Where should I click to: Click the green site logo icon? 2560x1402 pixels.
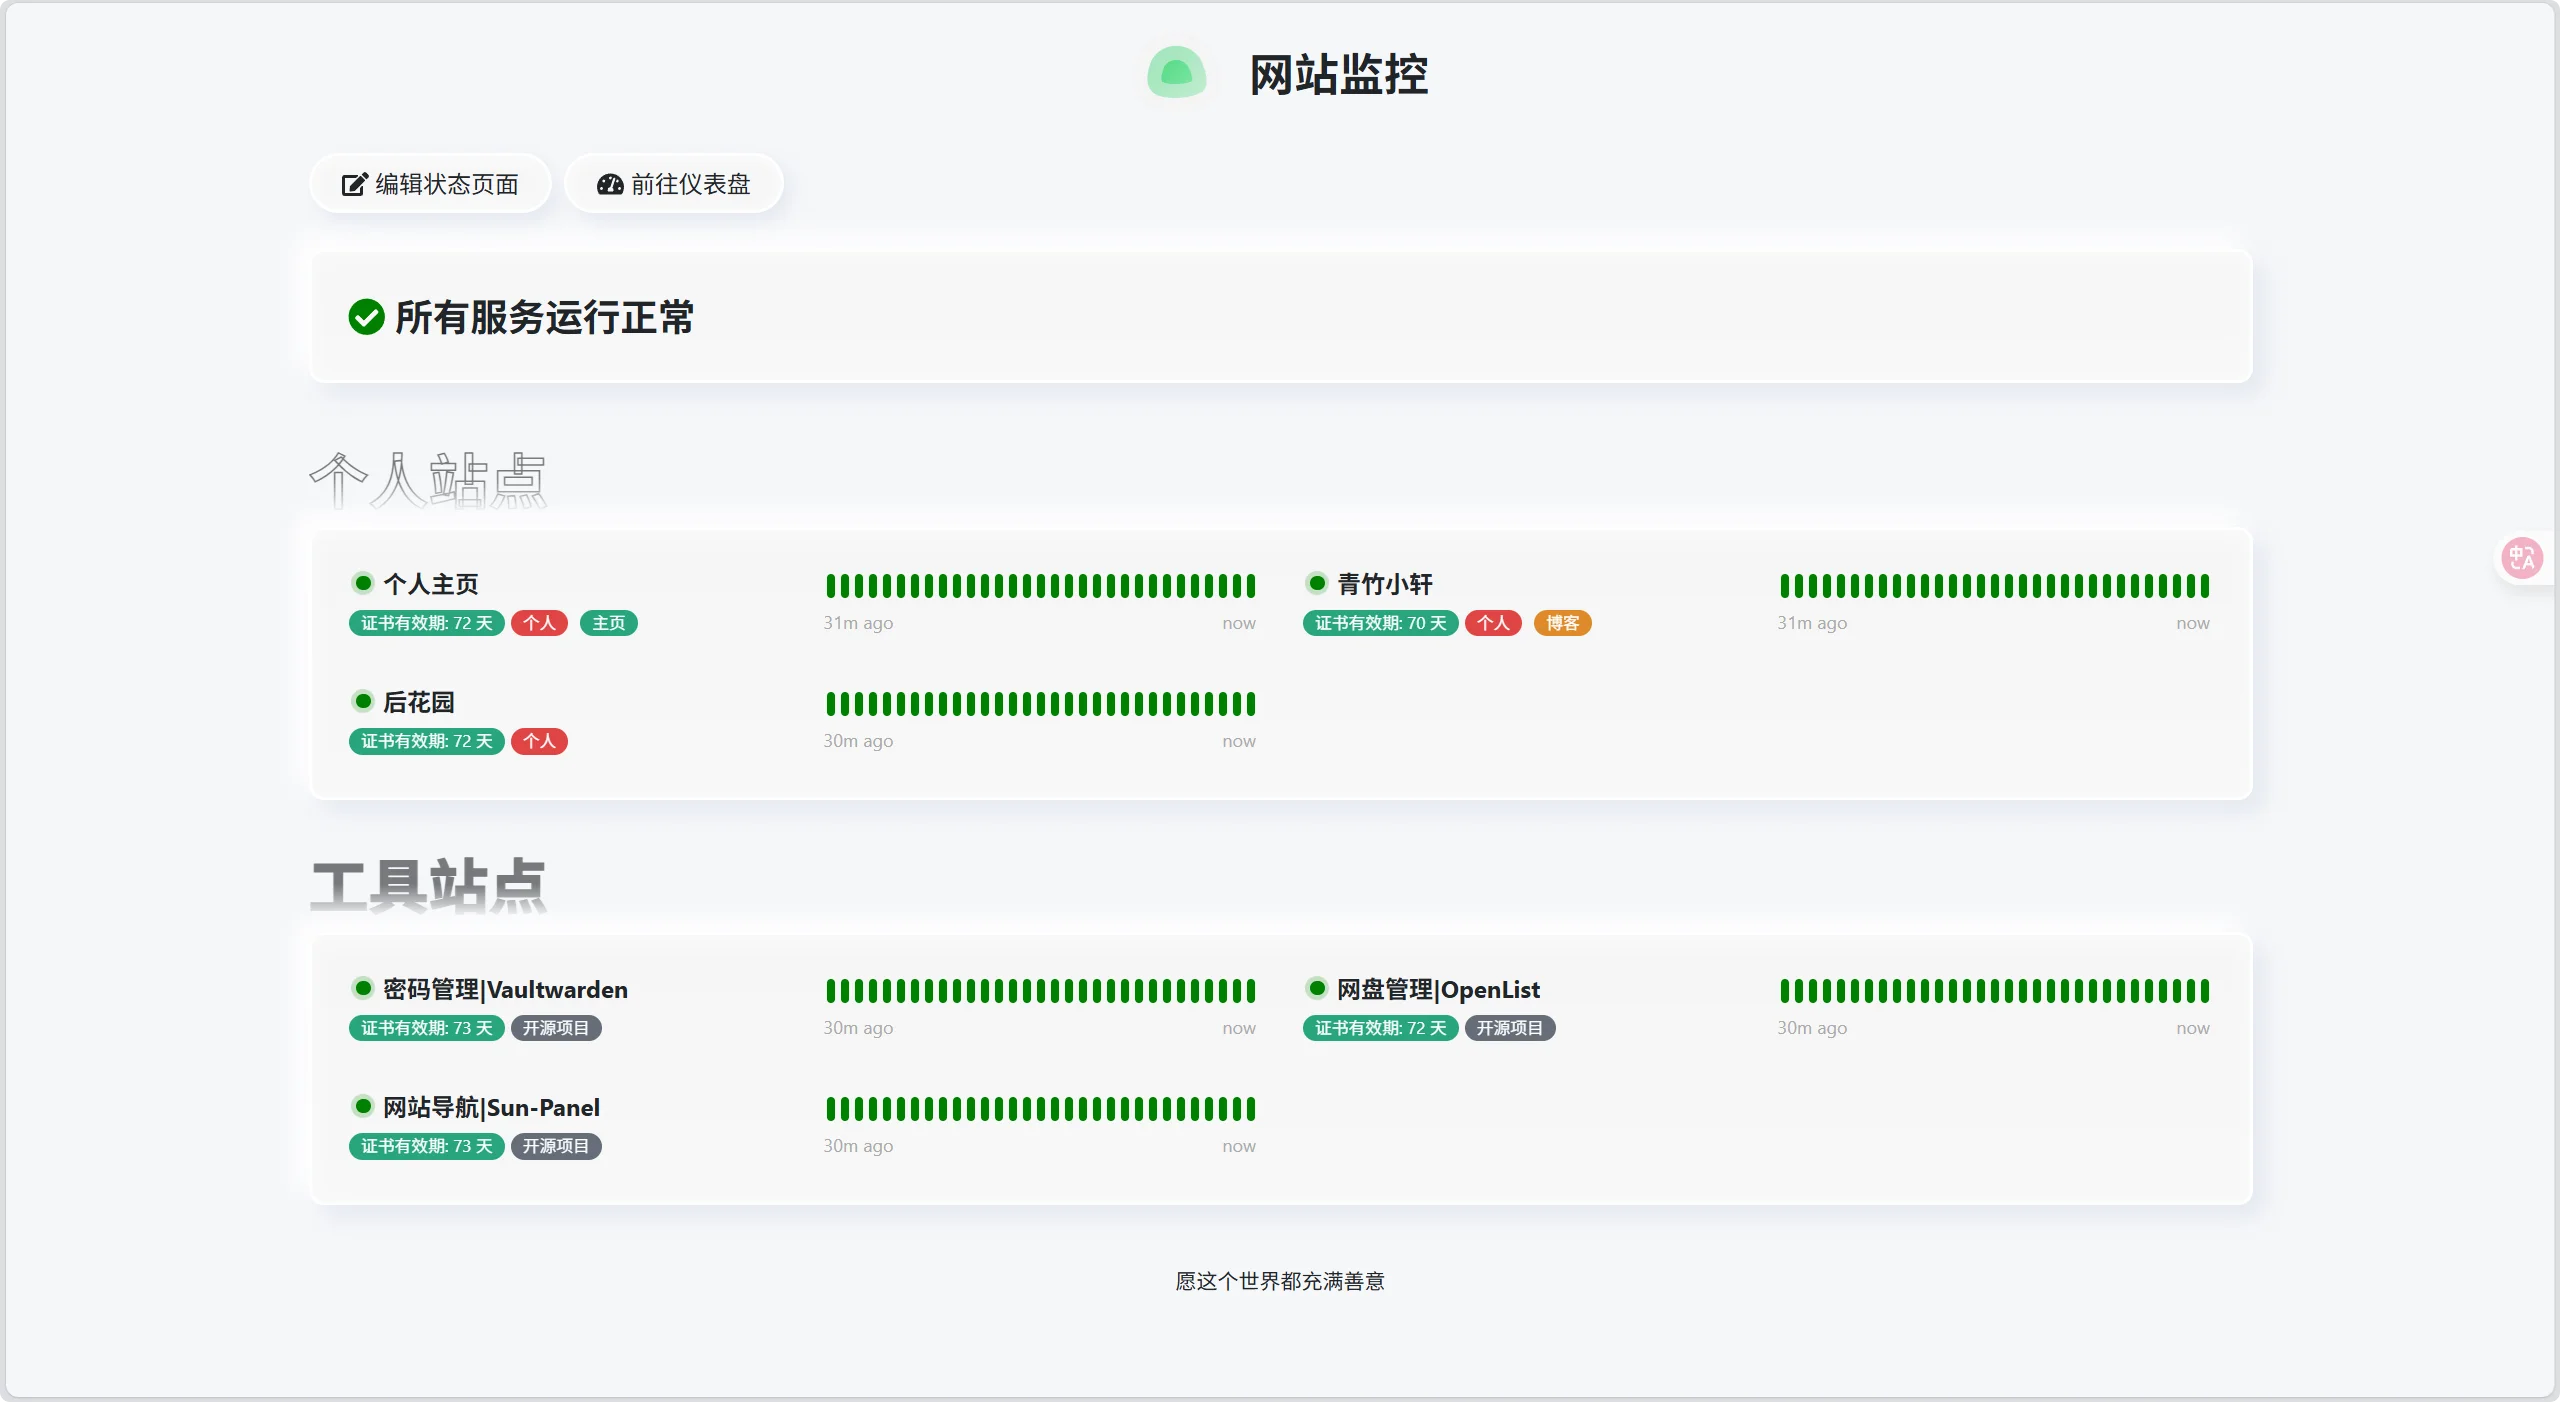(x=1176, y=73)
